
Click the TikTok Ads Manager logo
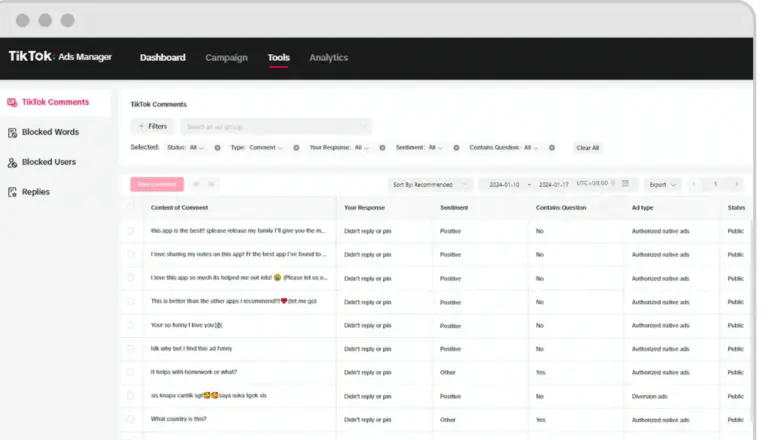click(60, 56)
